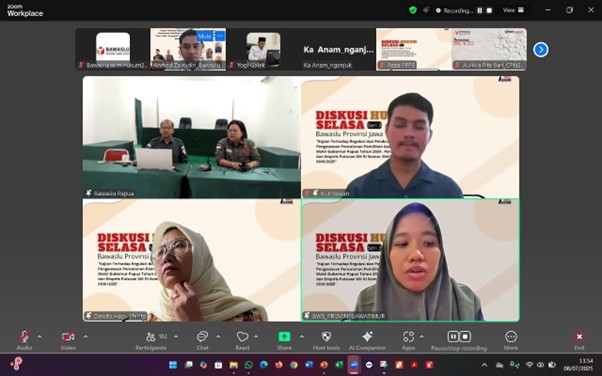Select Ka Anam_nganjuk participant tile
This screenshot has height=376, width=602.
click(x=338, y=49)
